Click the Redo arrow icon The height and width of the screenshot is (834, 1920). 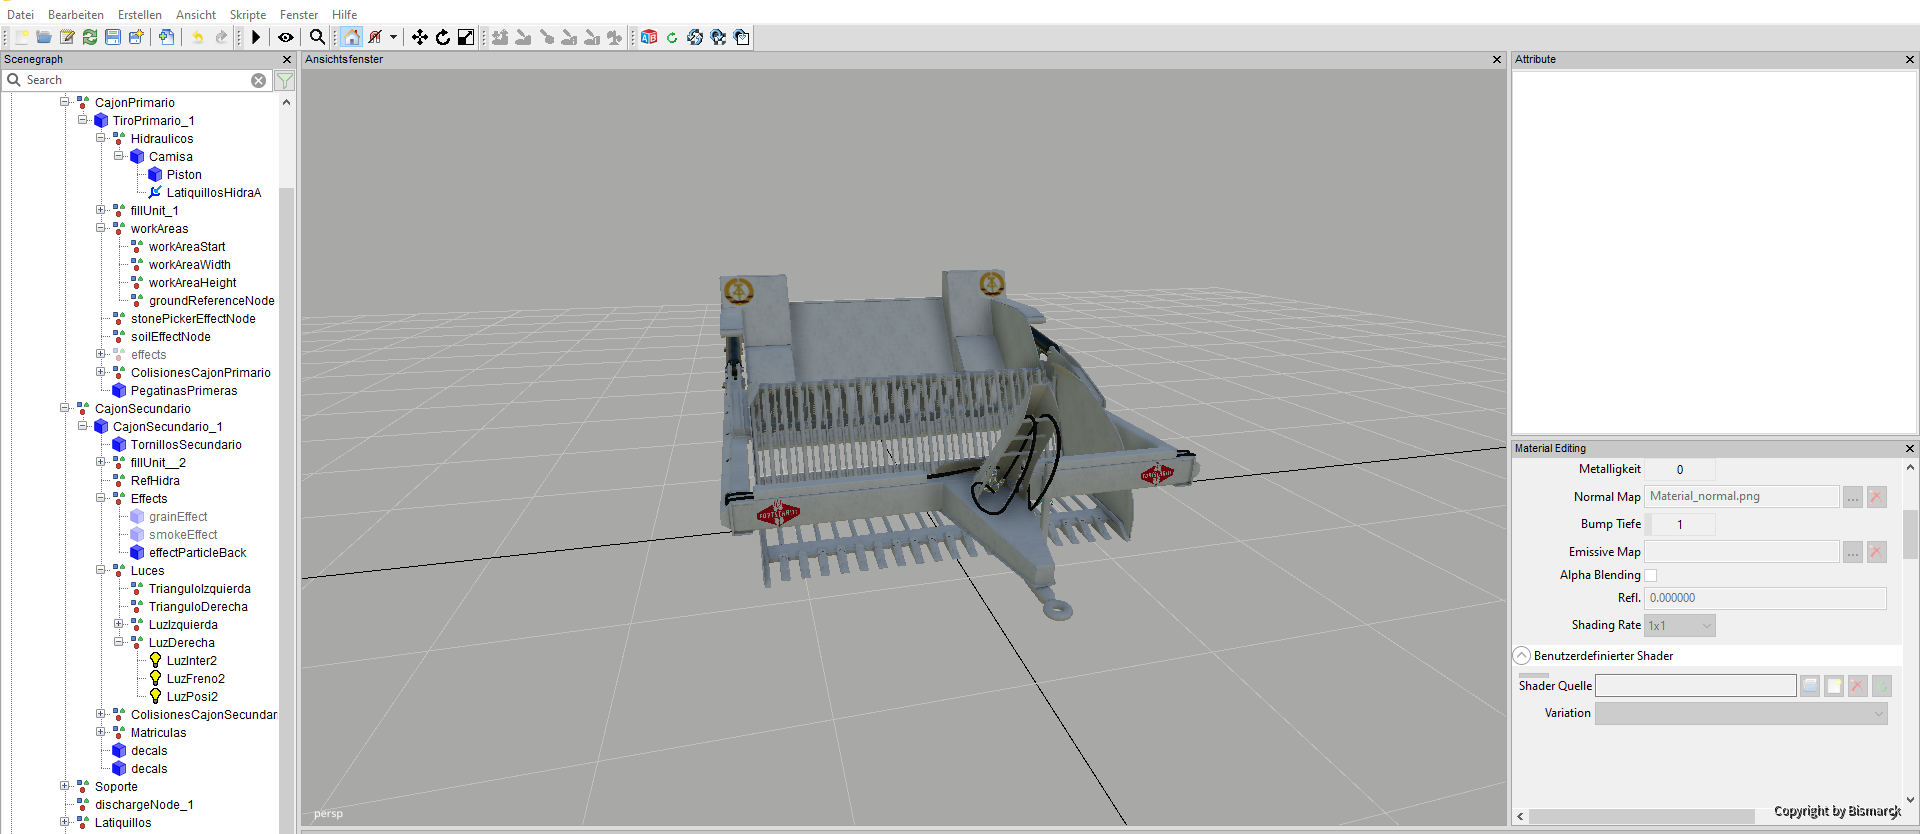pyautogui.click(x=221, y=37)
